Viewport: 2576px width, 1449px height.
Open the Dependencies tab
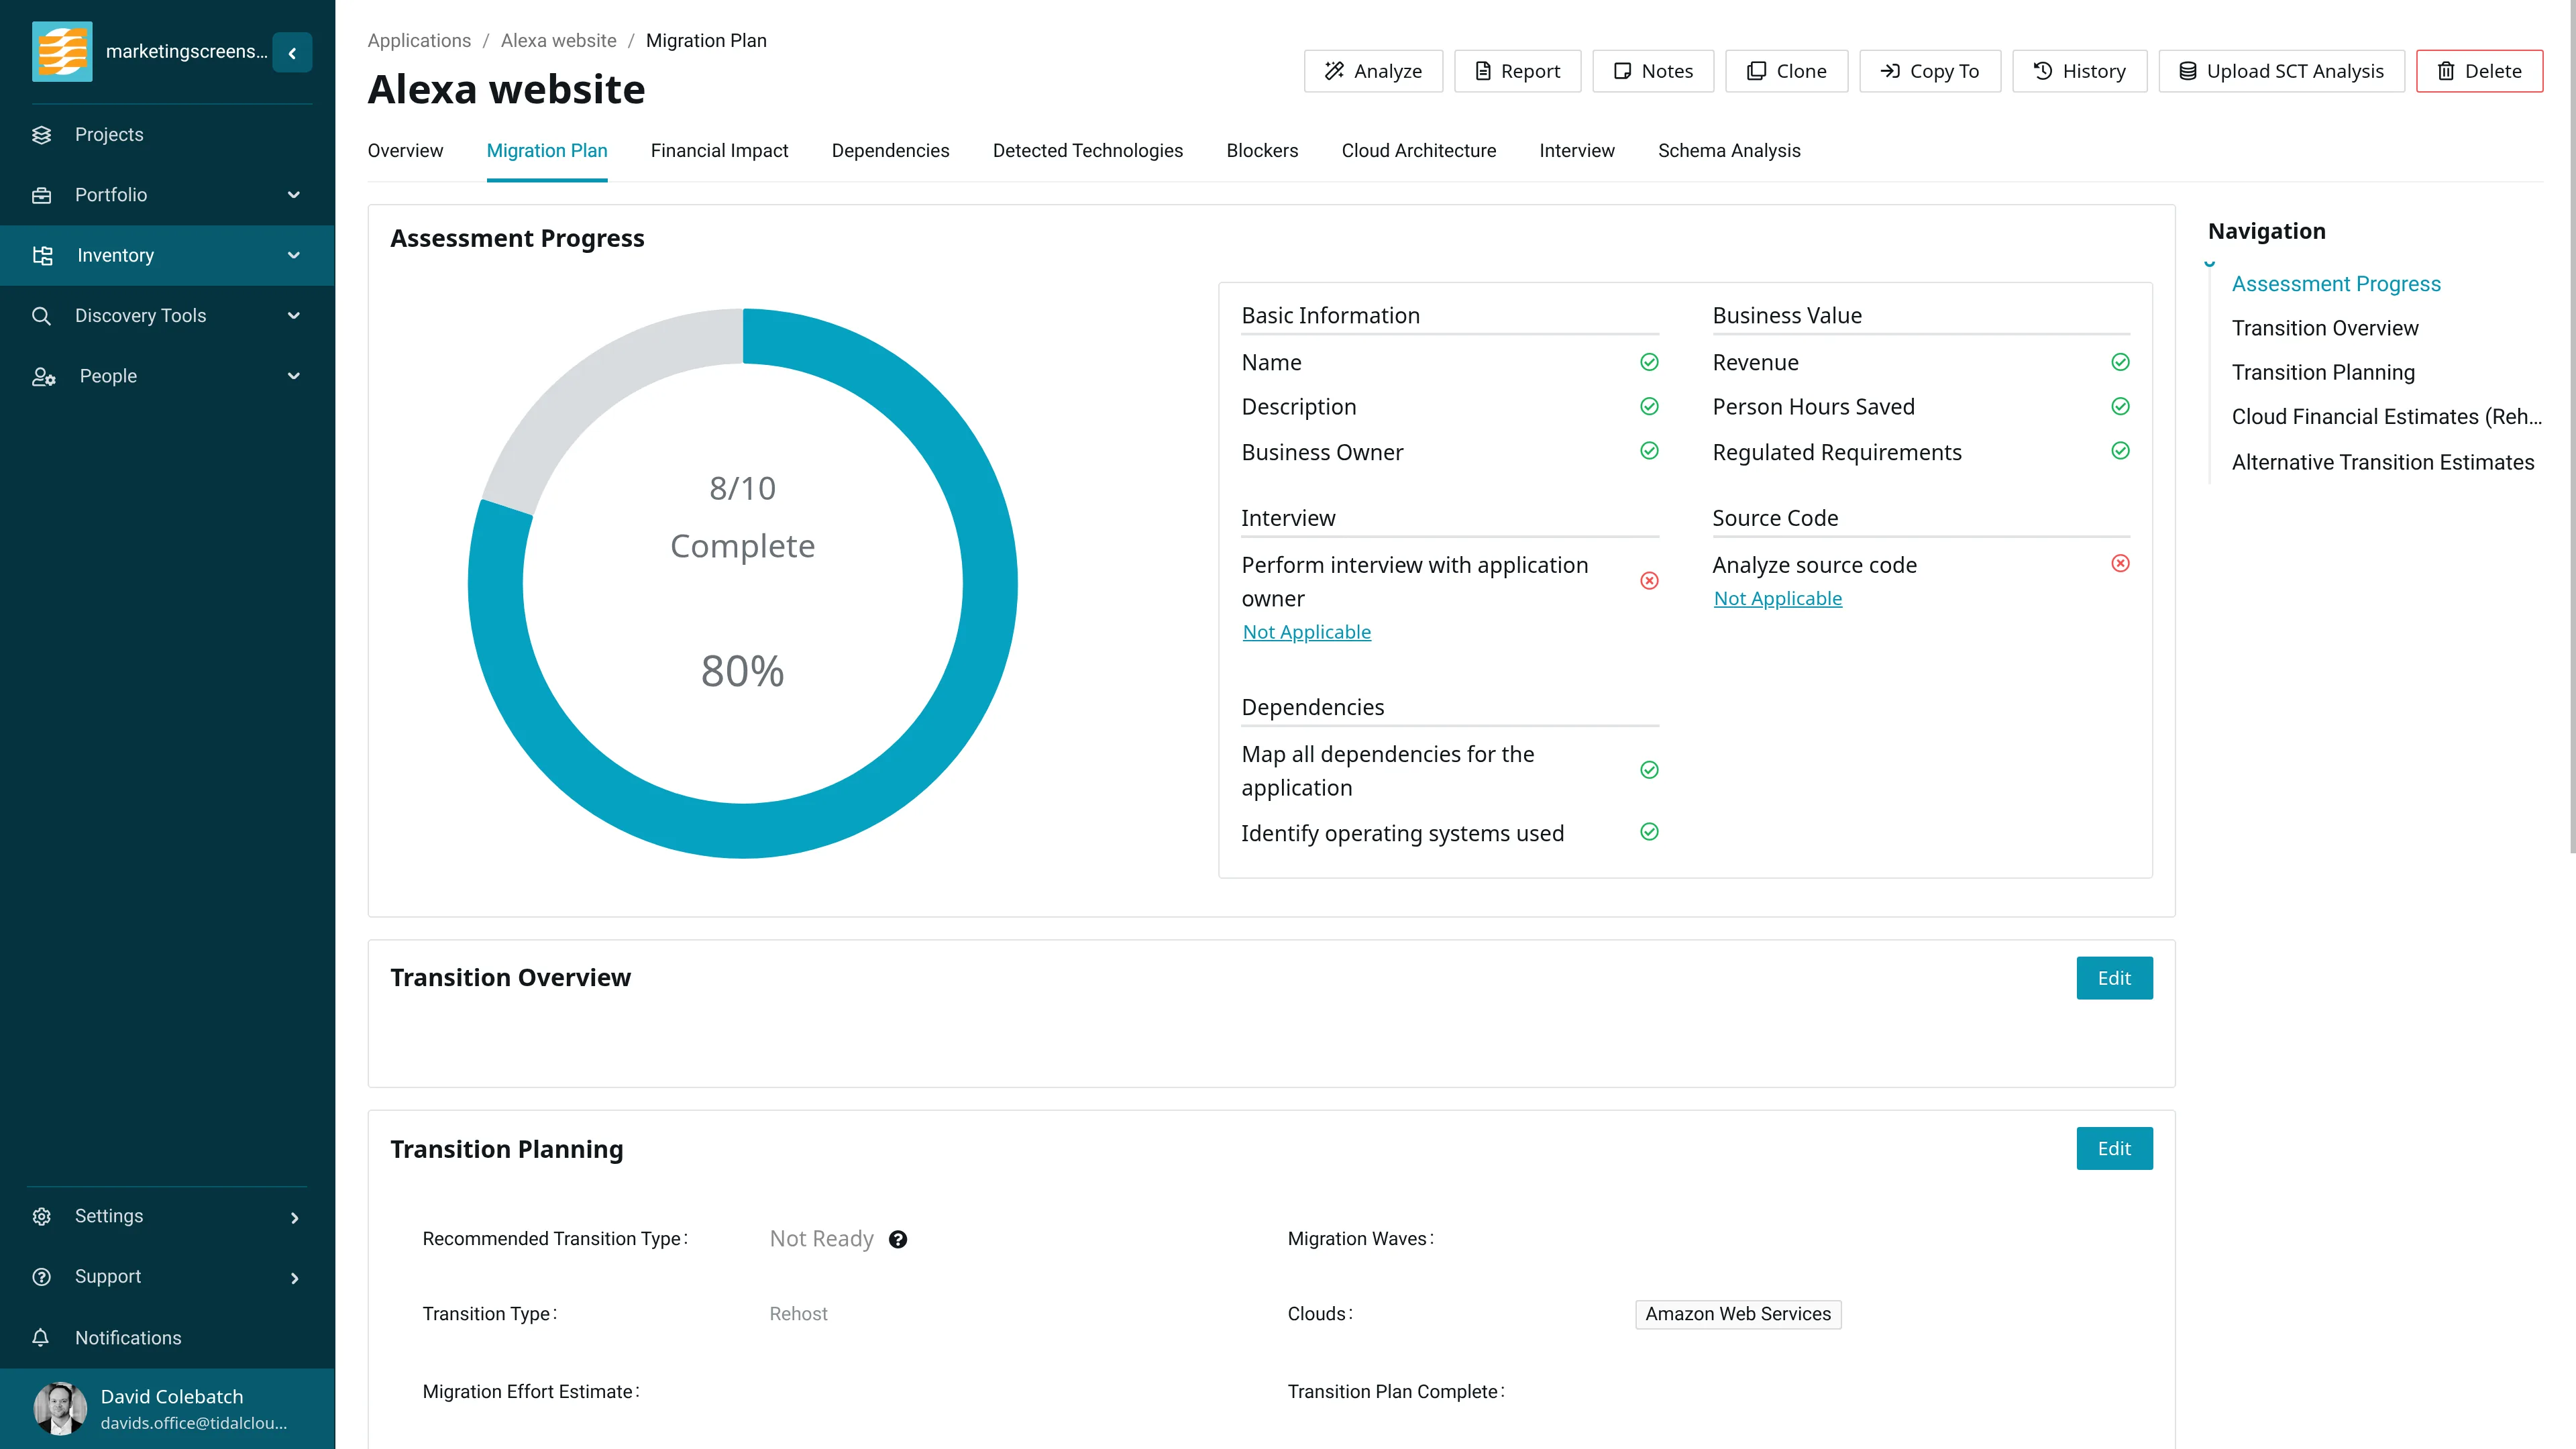coord(890,151)
